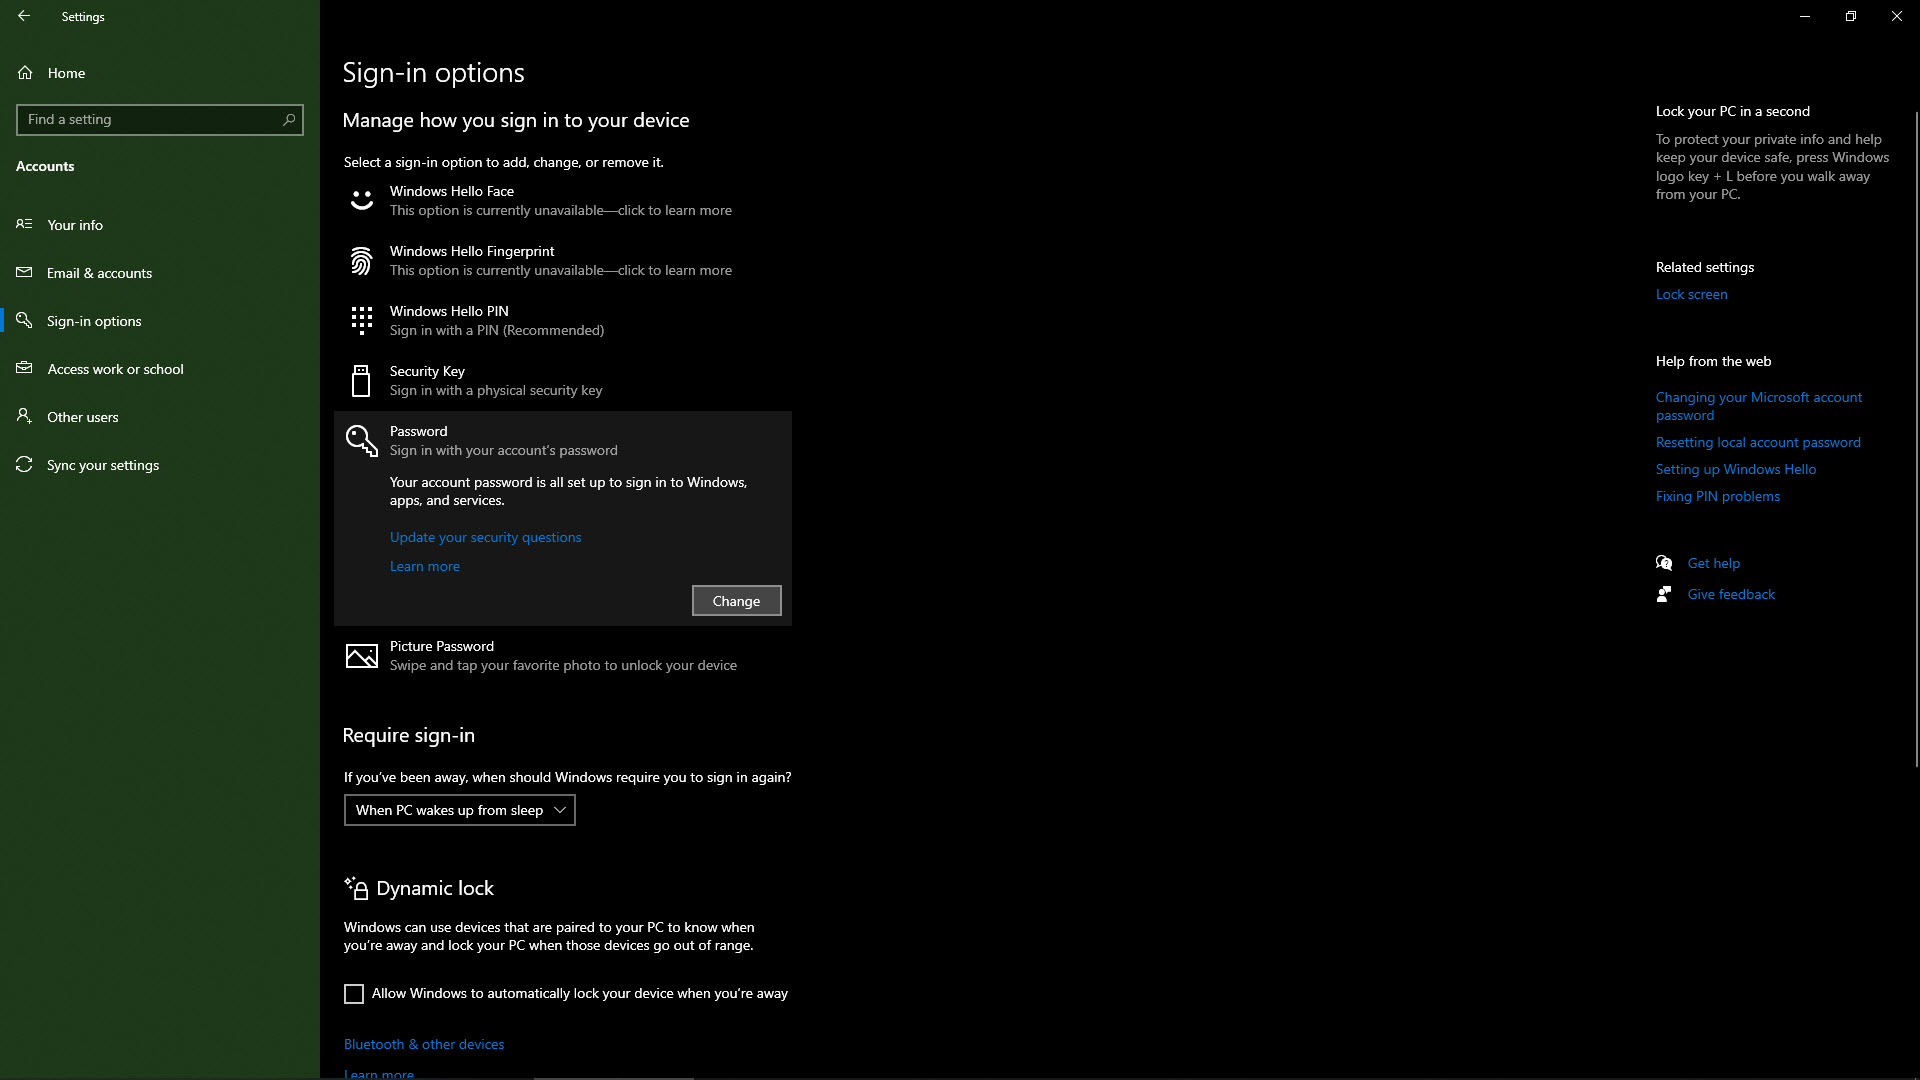Expand the Windows Hello Fingerprint option
1920x1080 pixels.
tap(563, 261)
